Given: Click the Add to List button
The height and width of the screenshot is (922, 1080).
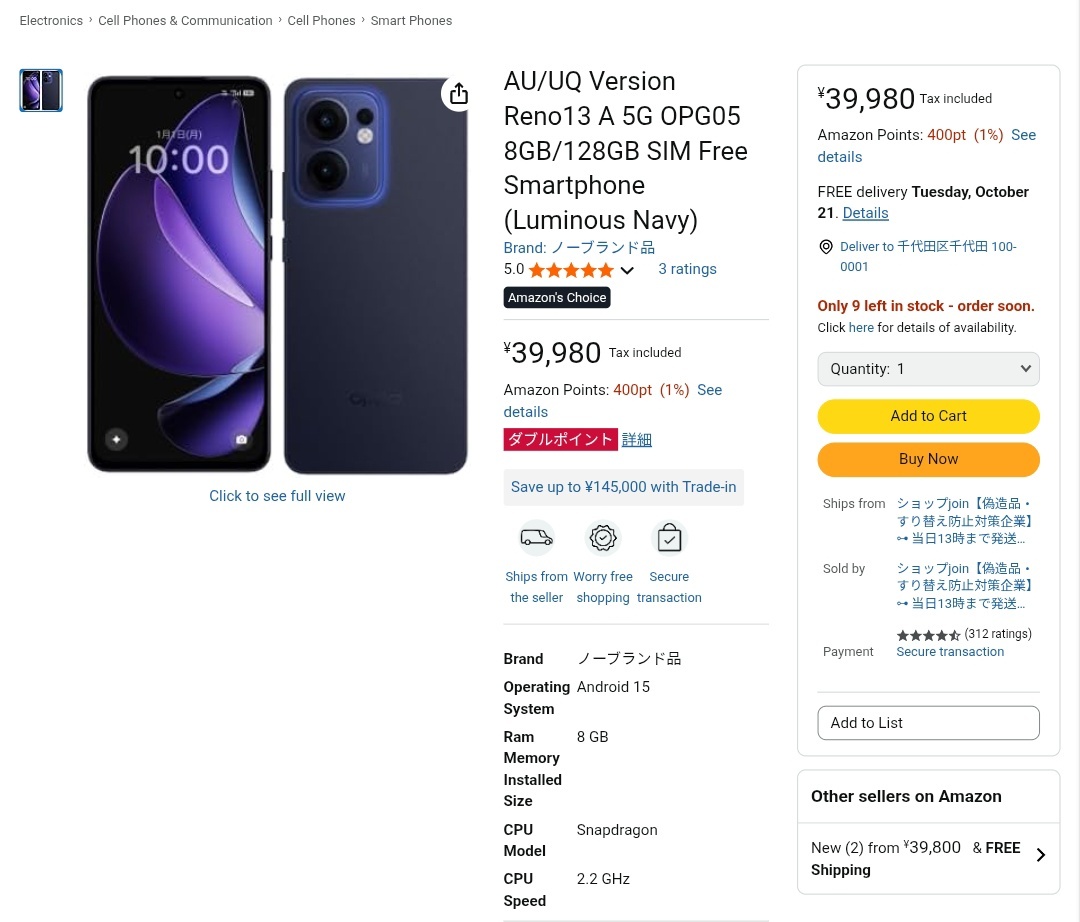Looking at the screenshot, I should tap(928, 723).
